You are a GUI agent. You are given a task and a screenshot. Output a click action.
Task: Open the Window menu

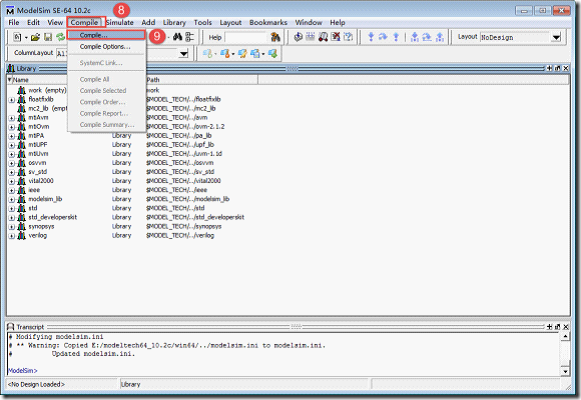pyautogui.click(x=308, y=23)
